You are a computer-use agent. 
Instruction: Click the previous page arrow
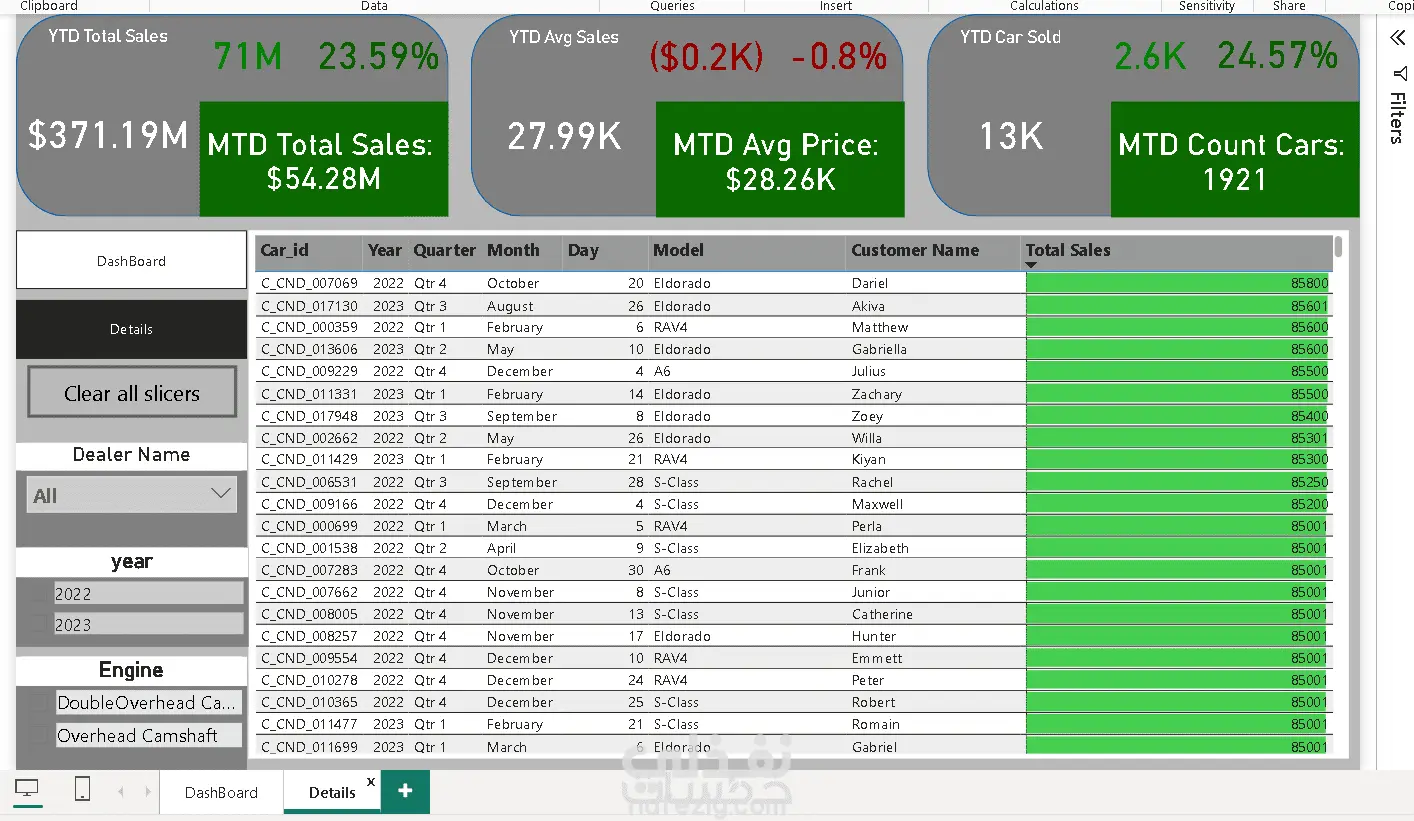121,791
